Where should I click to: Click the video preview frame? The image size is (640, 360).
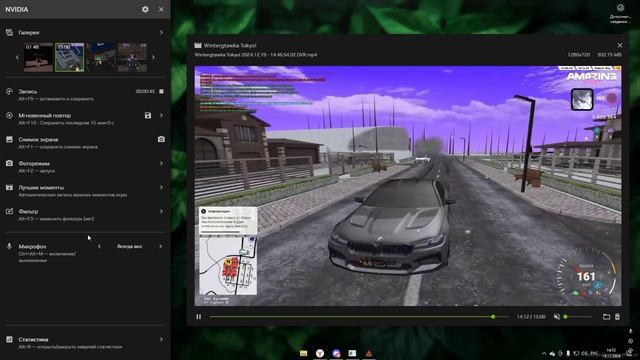point(408,186)
